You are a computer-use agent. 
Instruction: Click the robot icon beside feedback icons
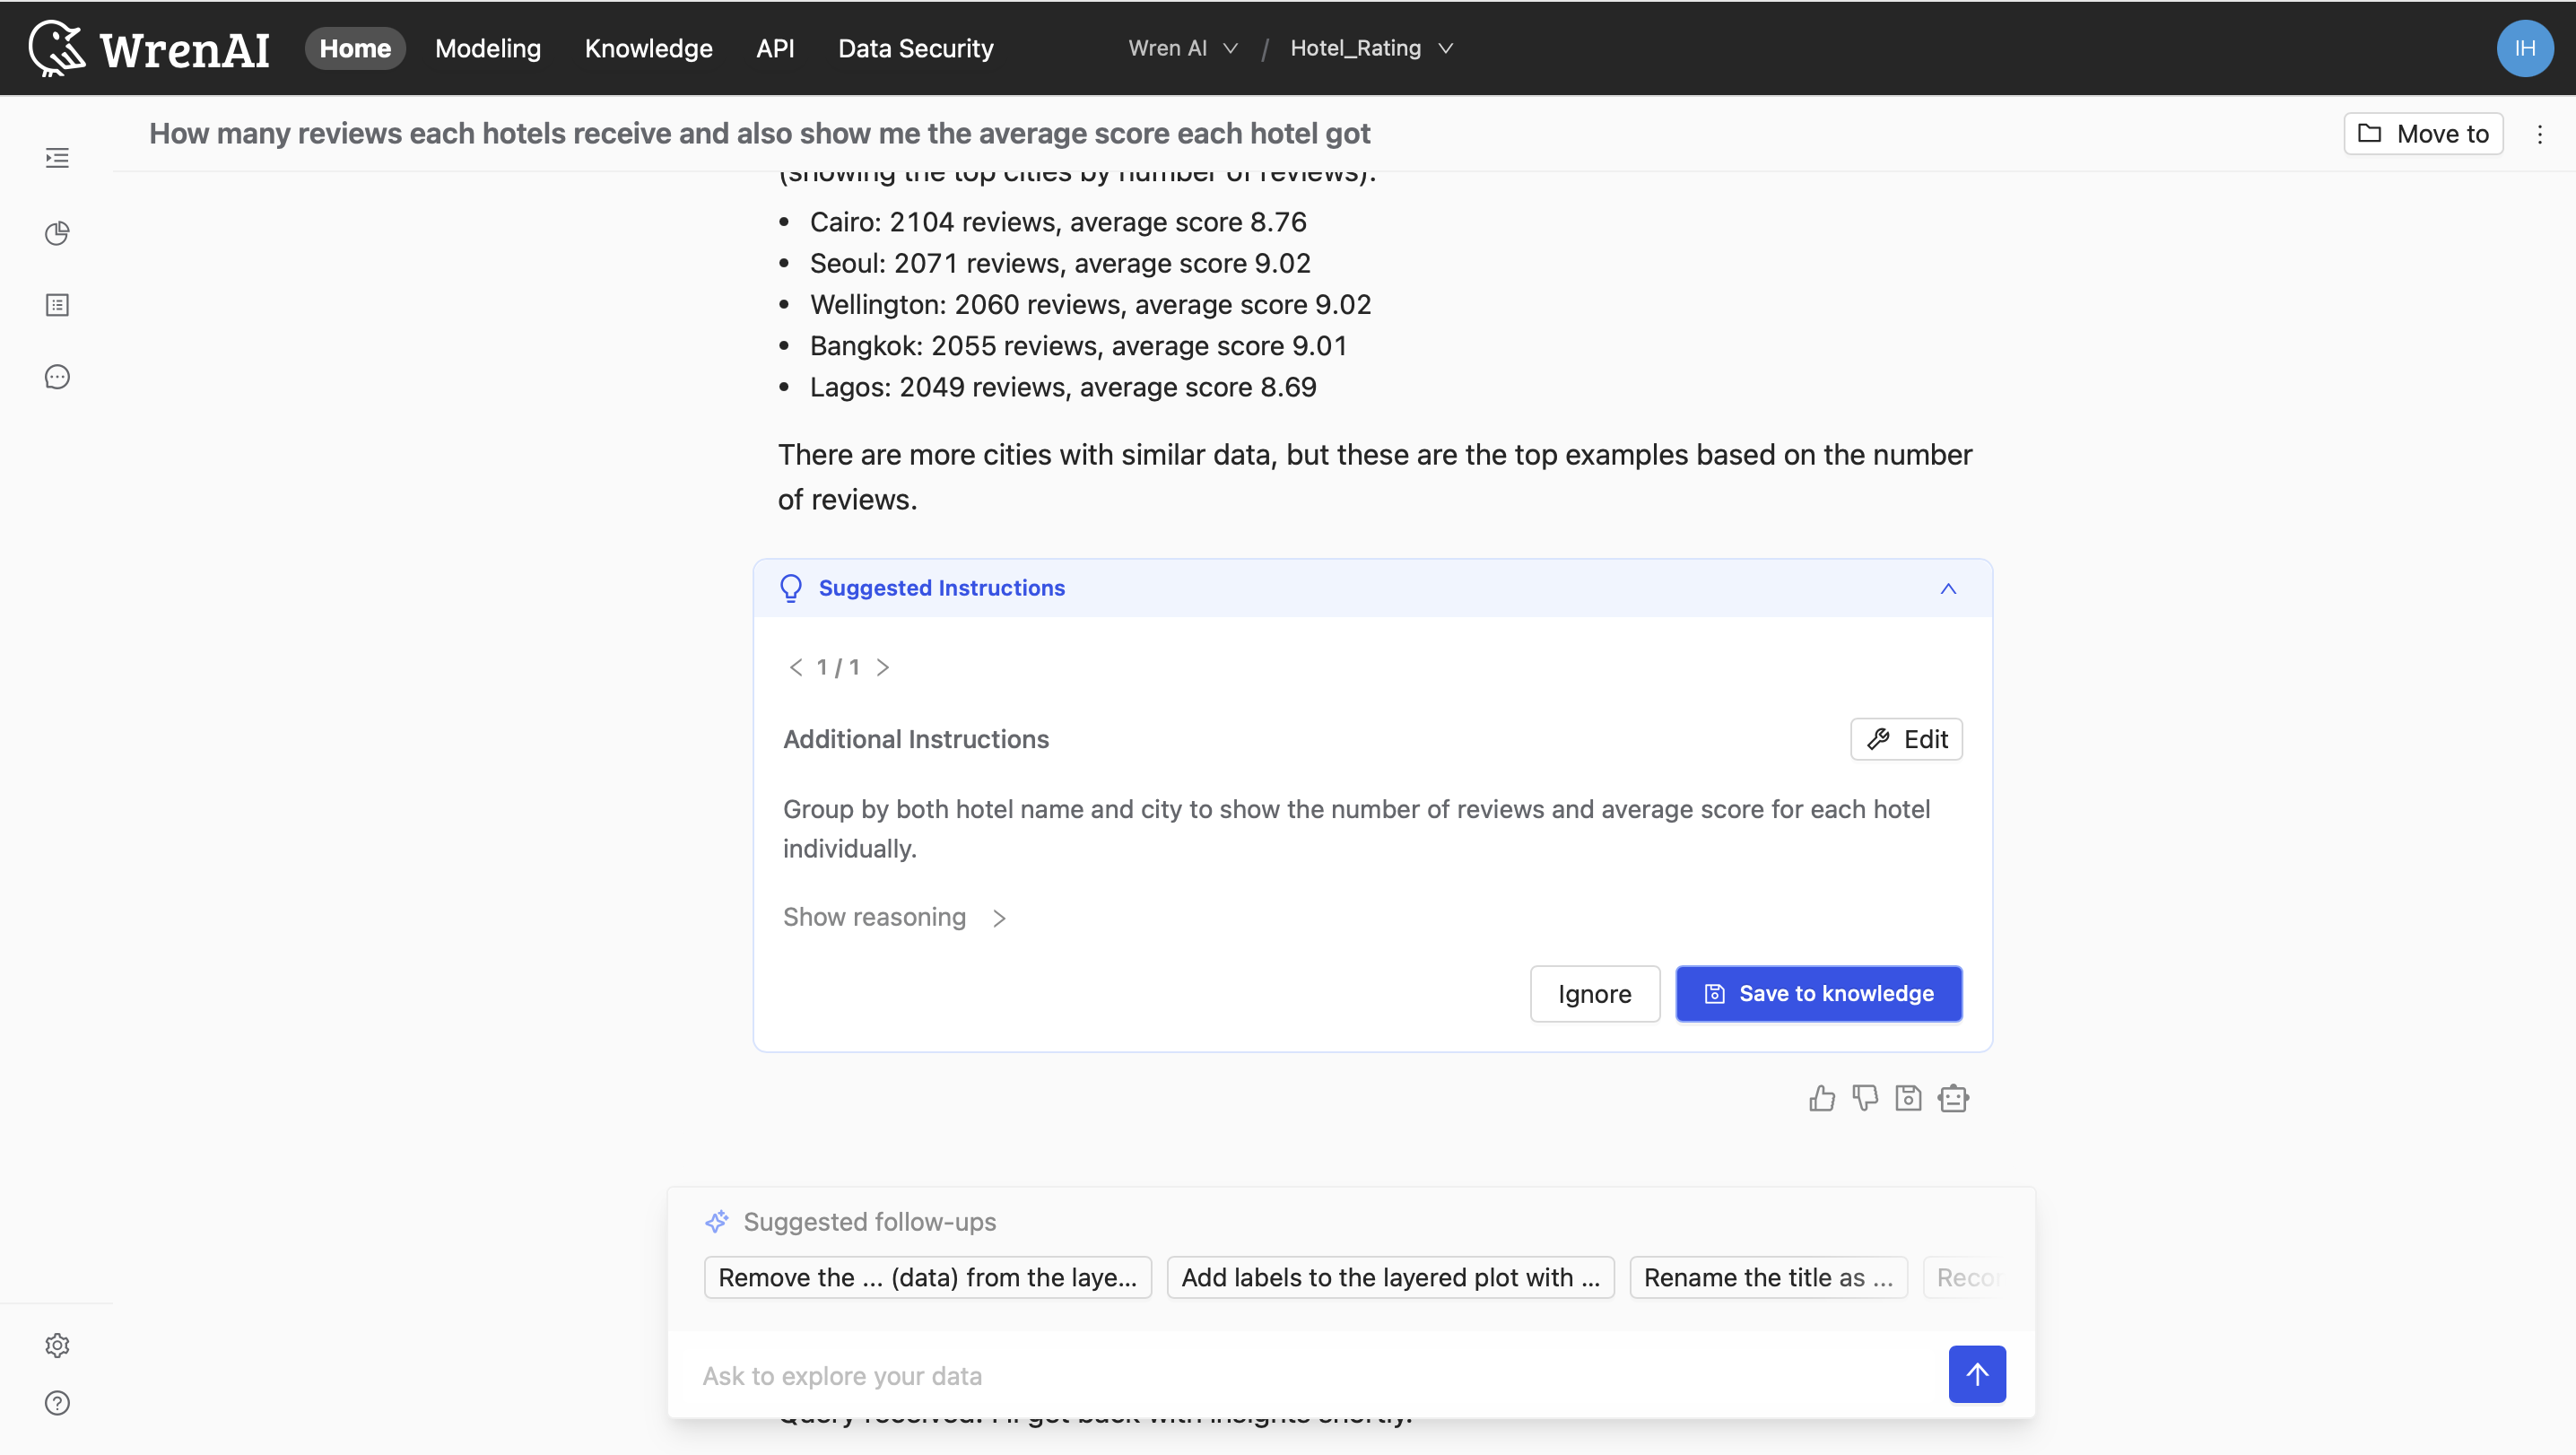click(1953, 1098)
